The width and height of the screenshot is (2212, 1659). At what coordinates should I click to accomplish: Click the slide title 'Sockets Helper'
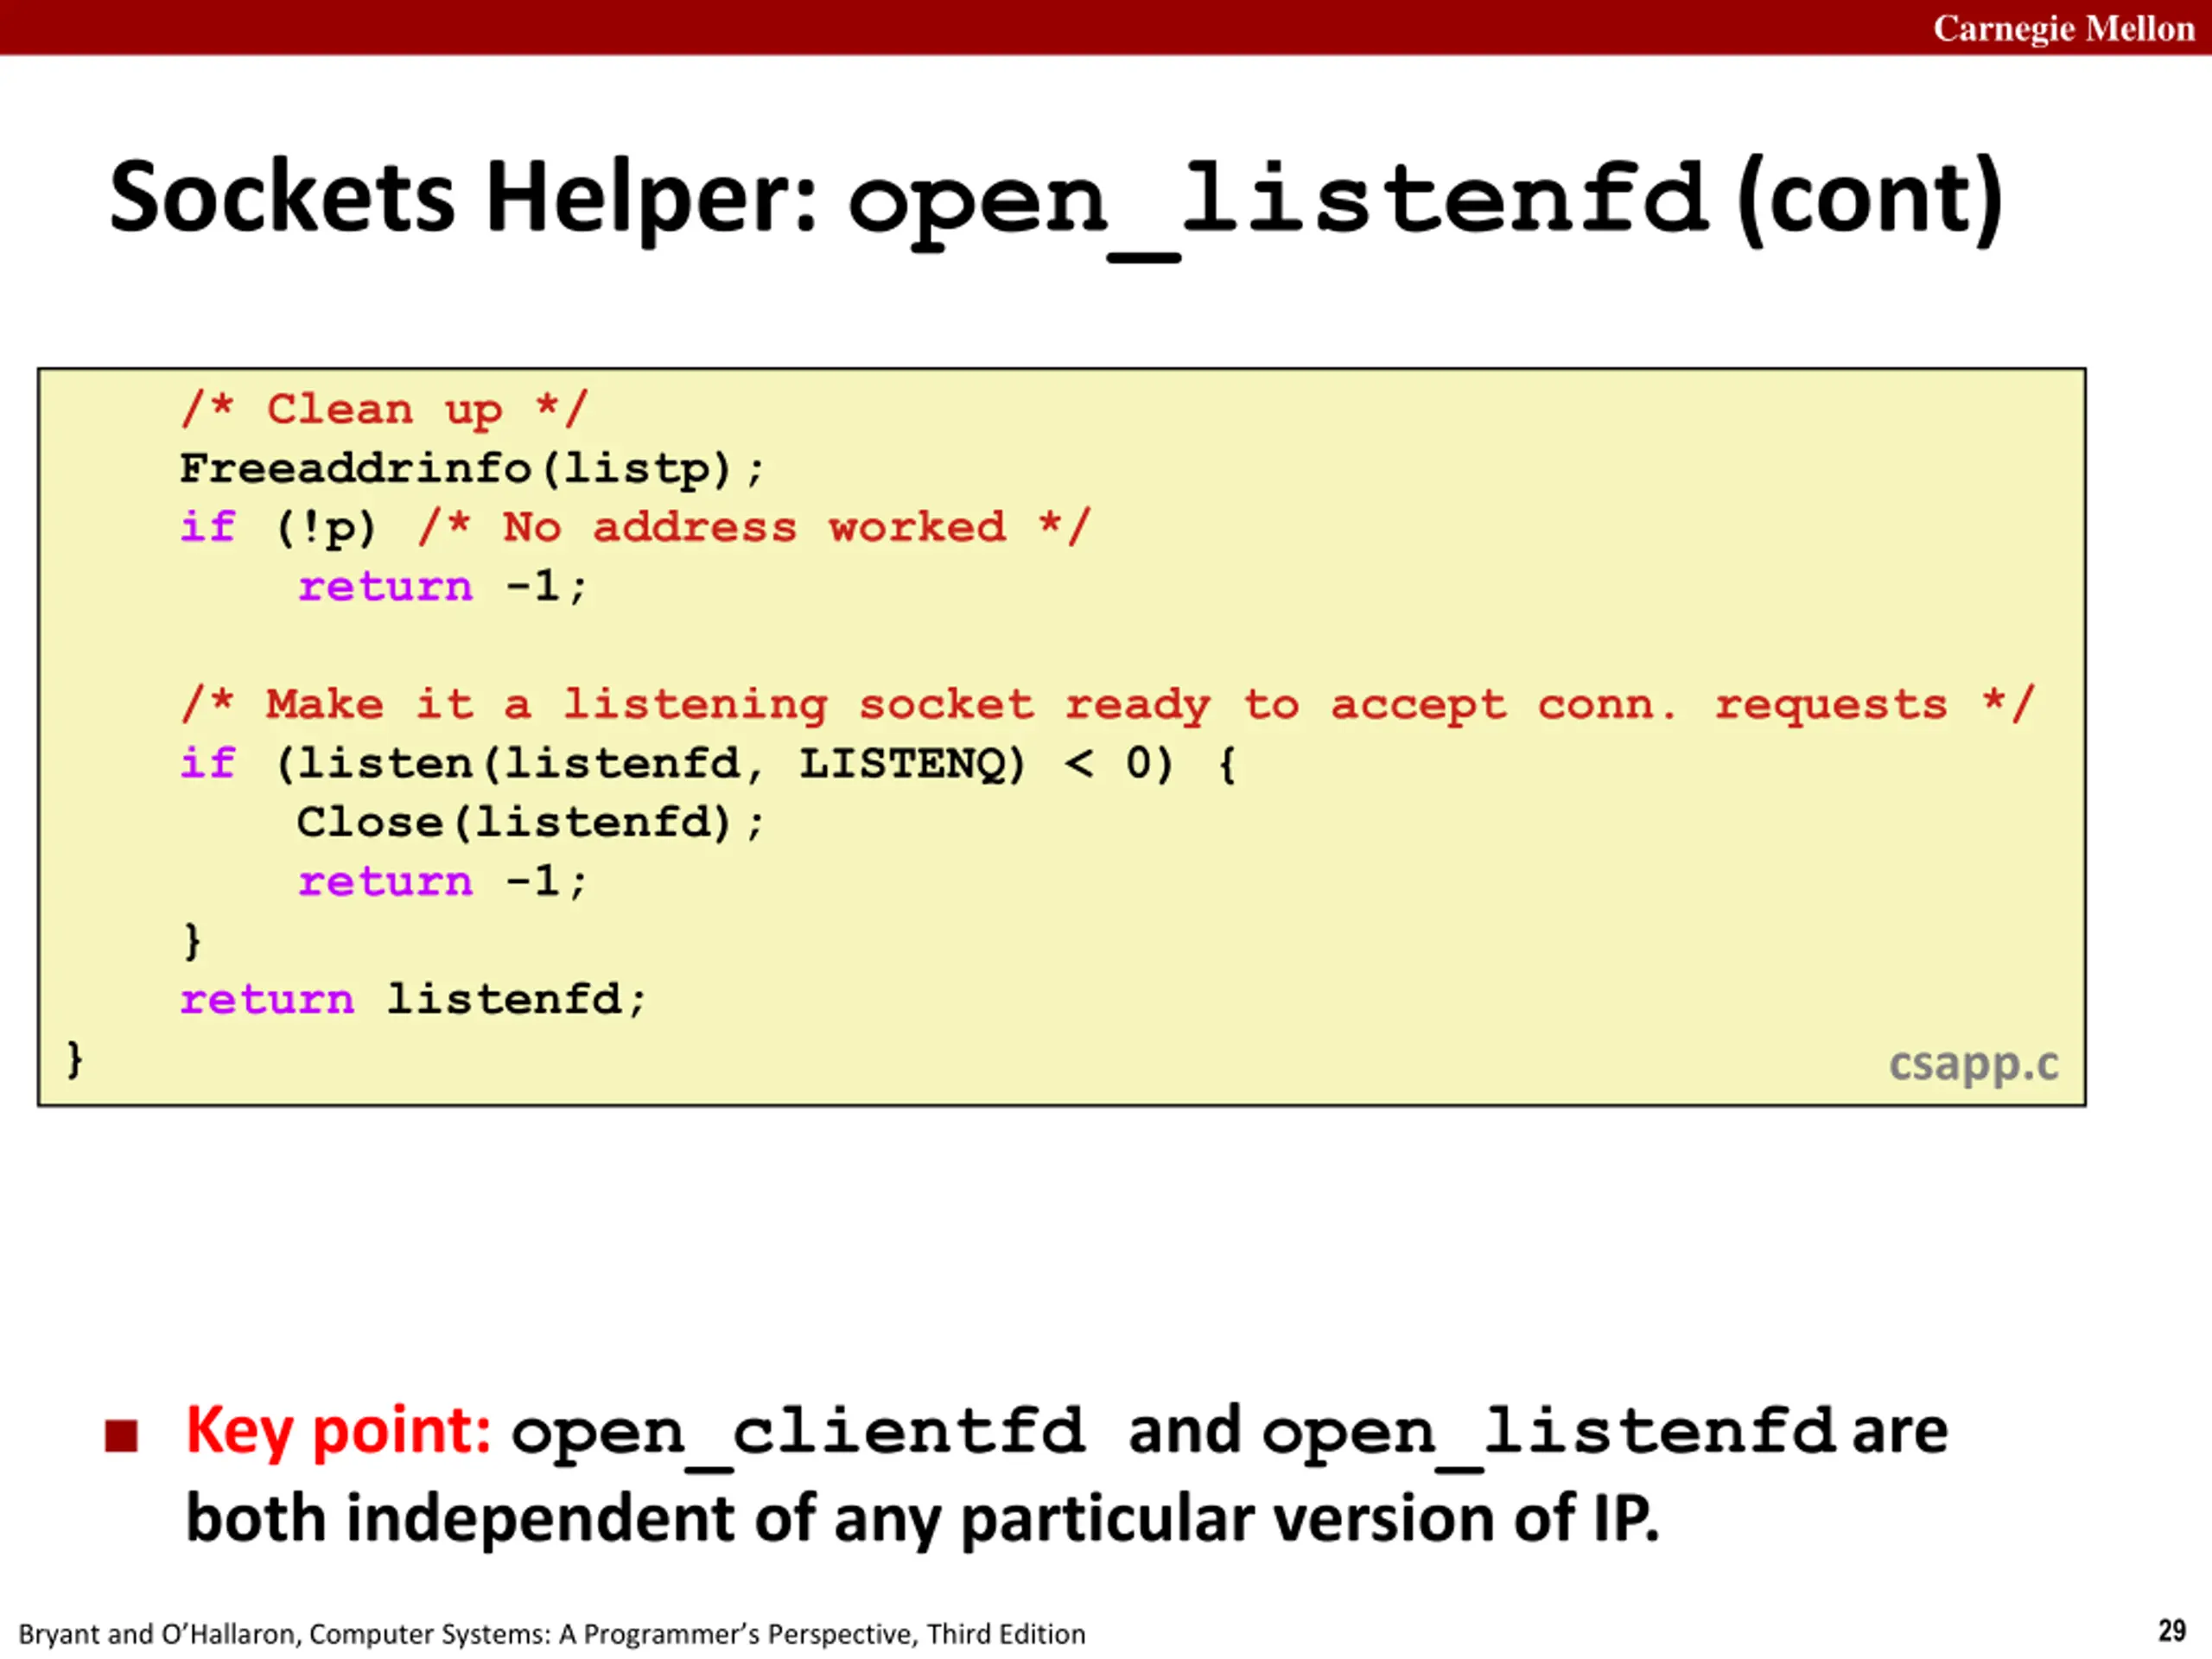point(464,198)
